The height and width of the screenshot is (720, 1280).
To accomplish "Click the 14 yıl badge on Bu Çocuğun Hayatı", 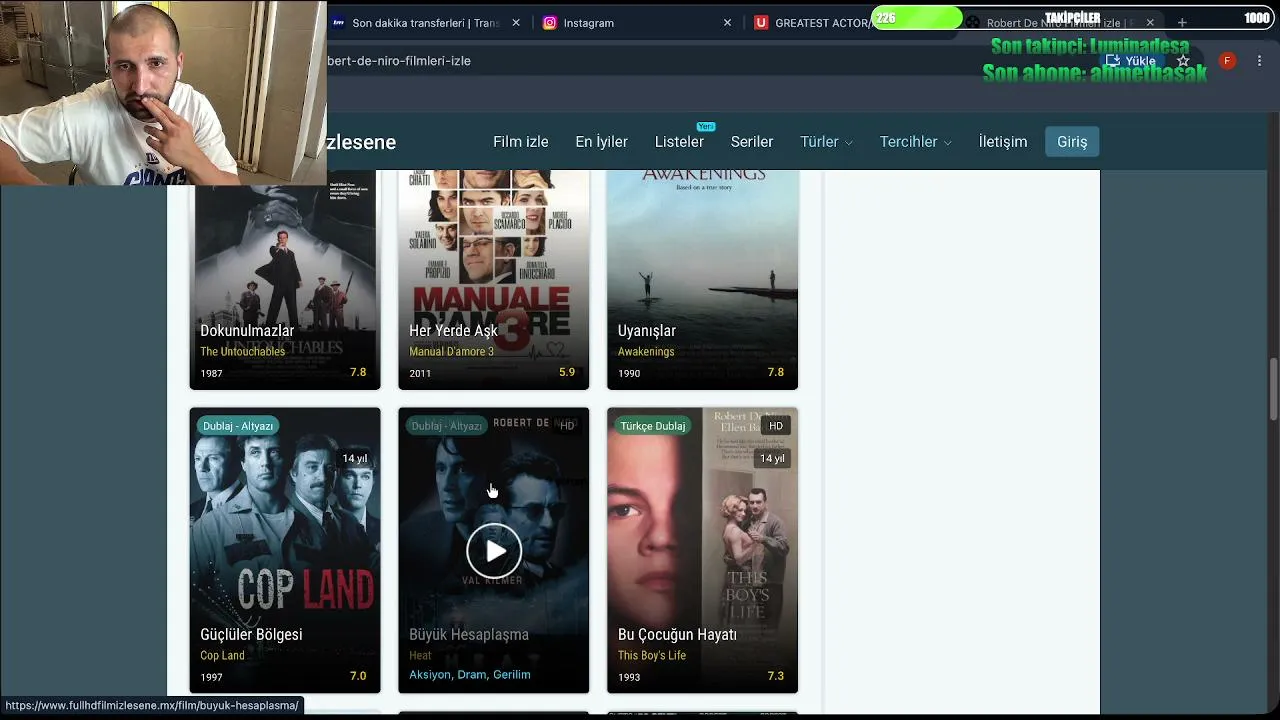I will point(772,458).
